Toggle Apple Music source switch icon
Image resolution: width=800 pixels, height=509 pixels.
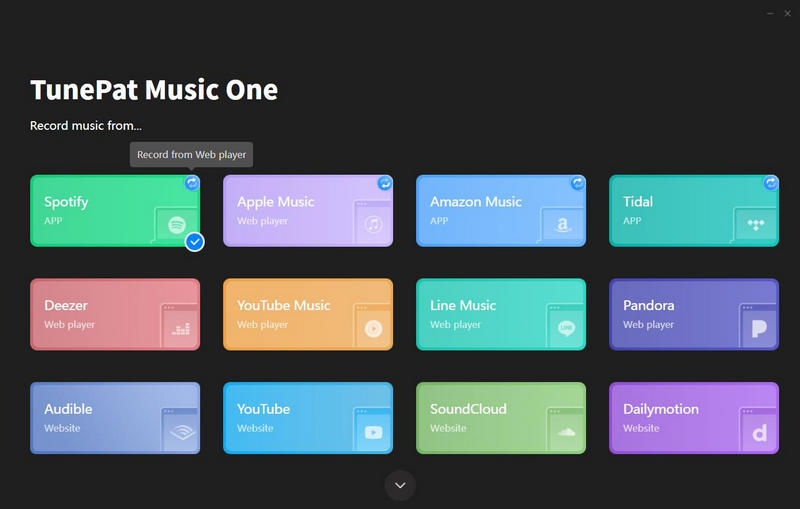point(385,183)
